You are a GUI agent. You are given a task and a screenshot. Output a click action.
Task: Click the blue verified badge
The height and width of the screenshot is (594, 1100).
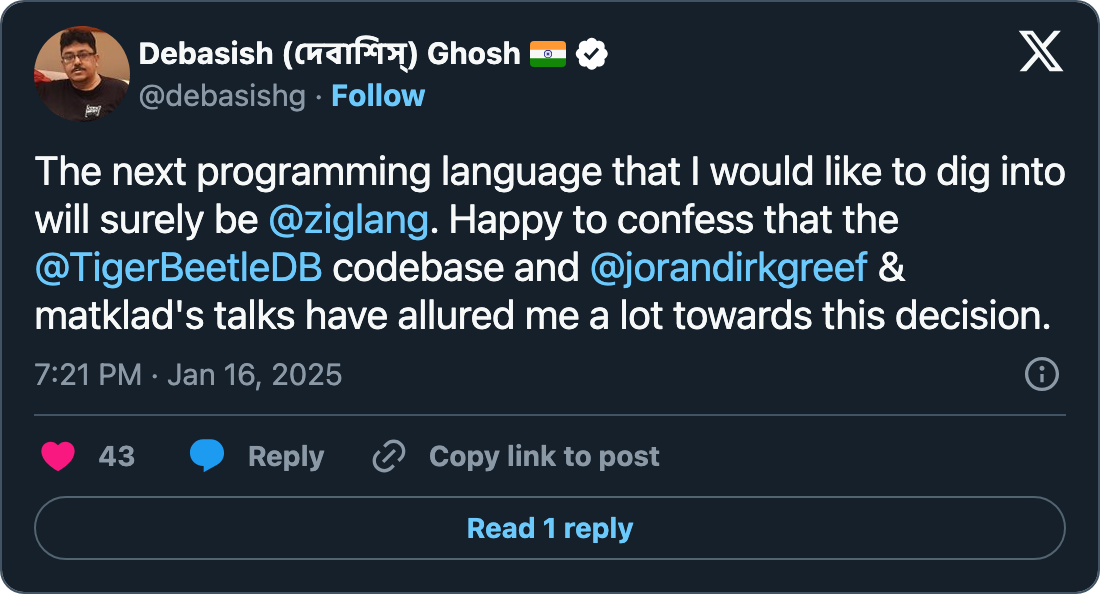pyautogui.click(x=593, y=54)
